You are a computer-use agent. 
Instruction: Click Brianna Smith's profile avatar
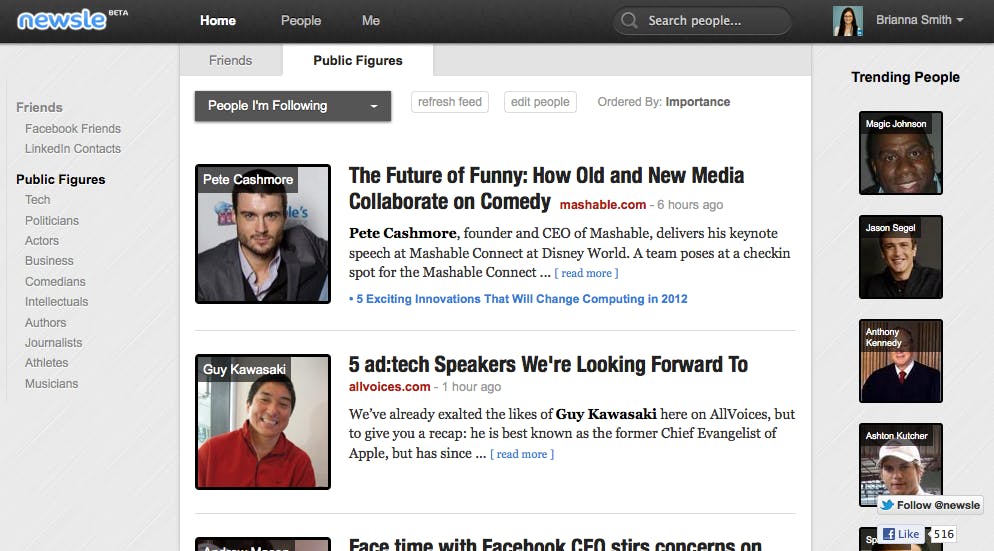(848, 21)
